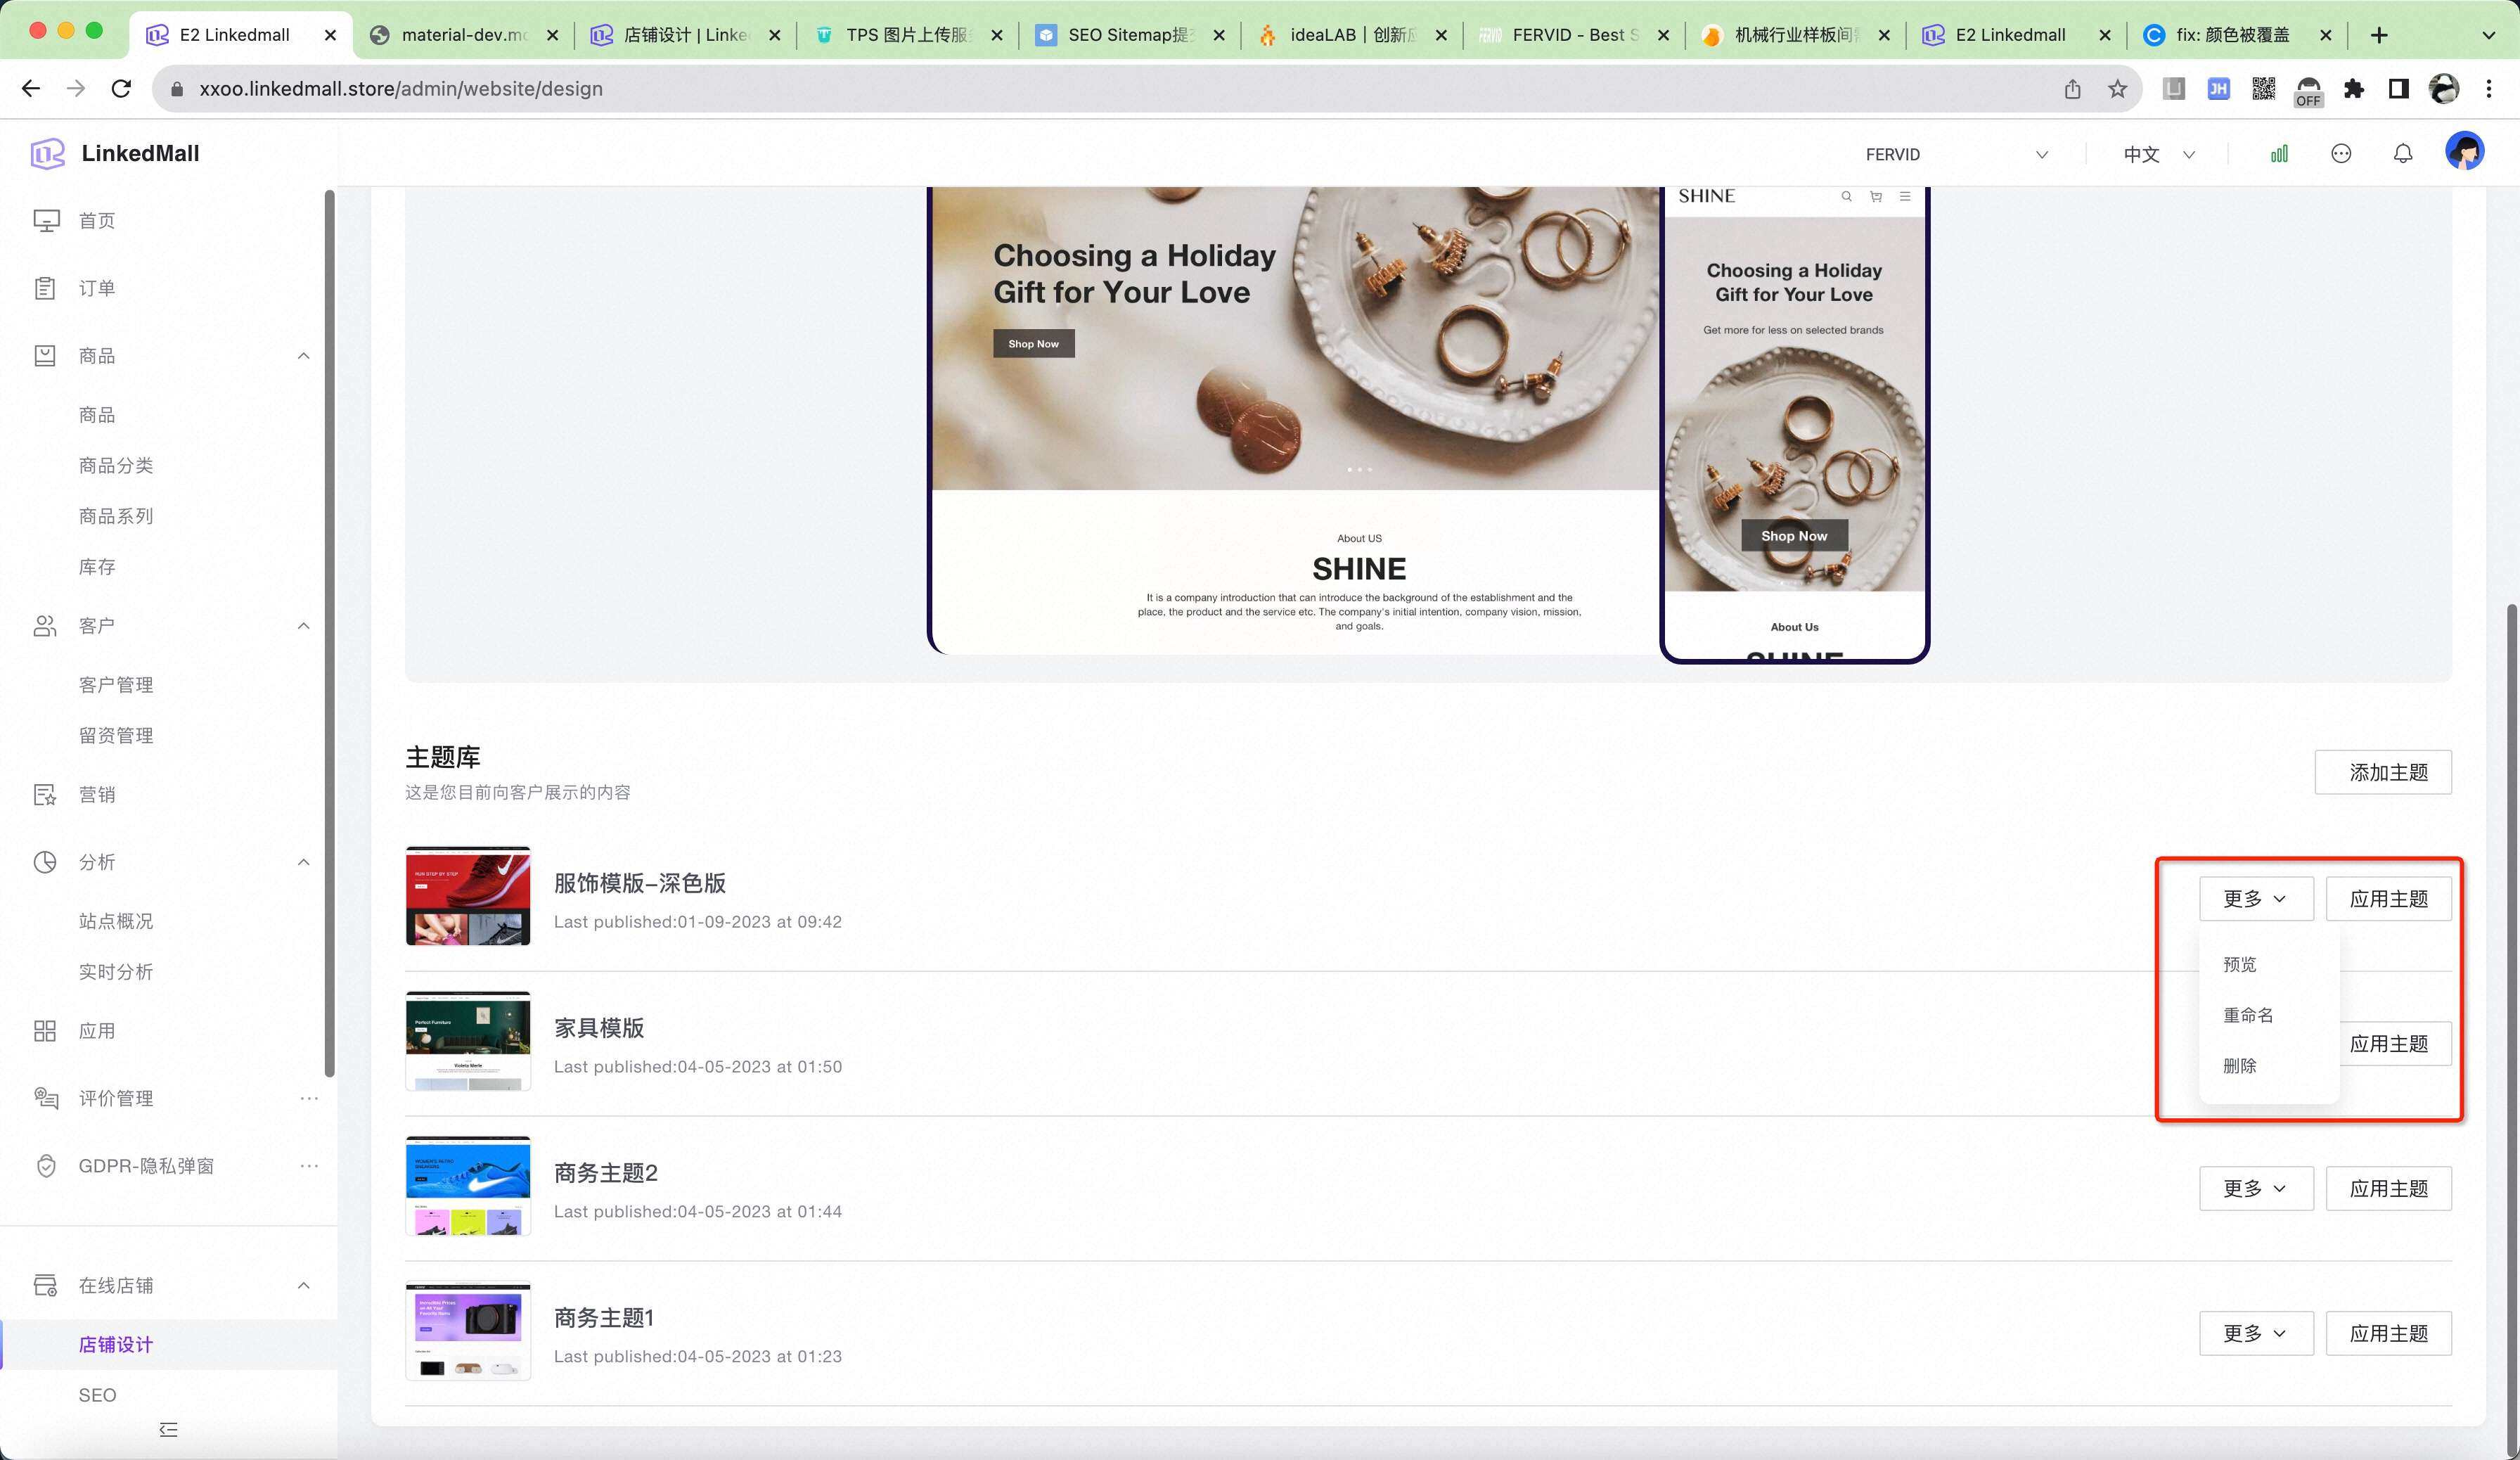Open the 中文 language dropdown
This screenshot has width=2520, height=1460.
click(2158, 154)
